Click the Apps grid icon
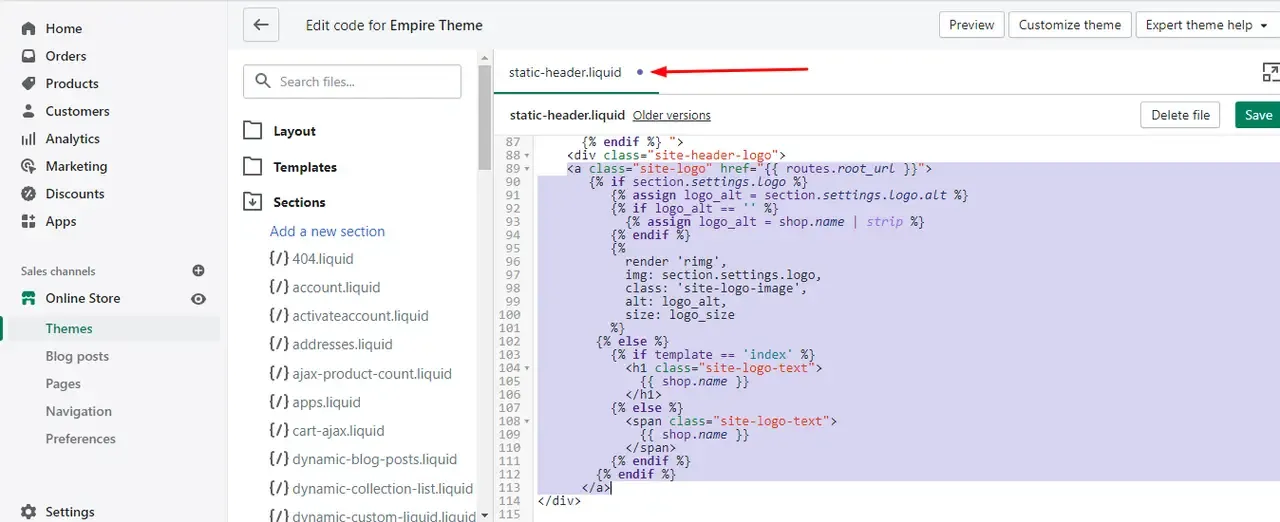This screenshot has height=522, width=1280. [28, 221]
